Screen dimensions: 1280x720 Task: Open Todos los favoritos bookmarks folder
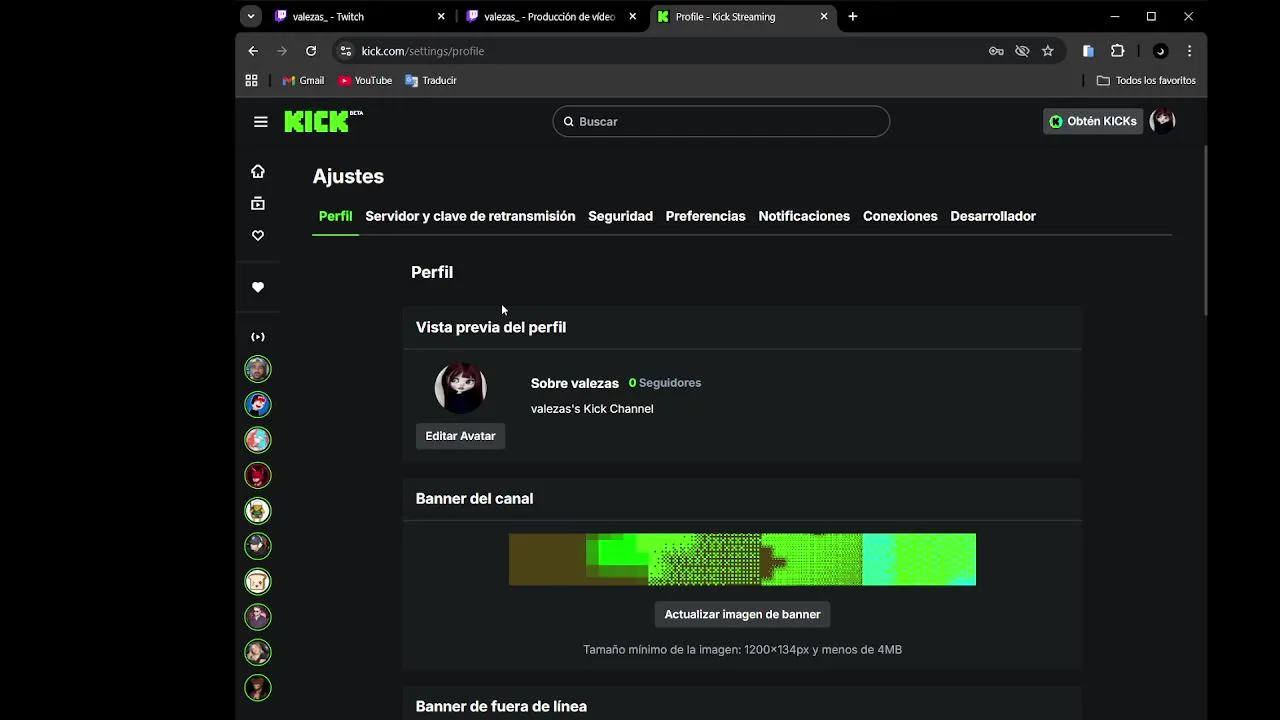pyautogui.click(x=1146, y=80)
